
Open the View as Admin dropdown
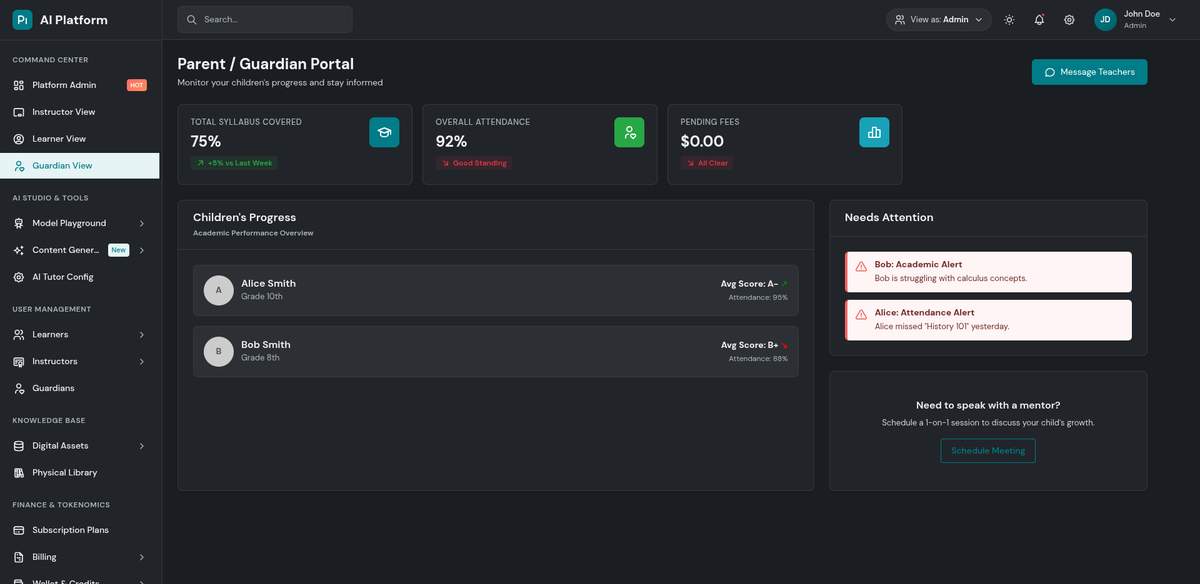tap(938, 20)
